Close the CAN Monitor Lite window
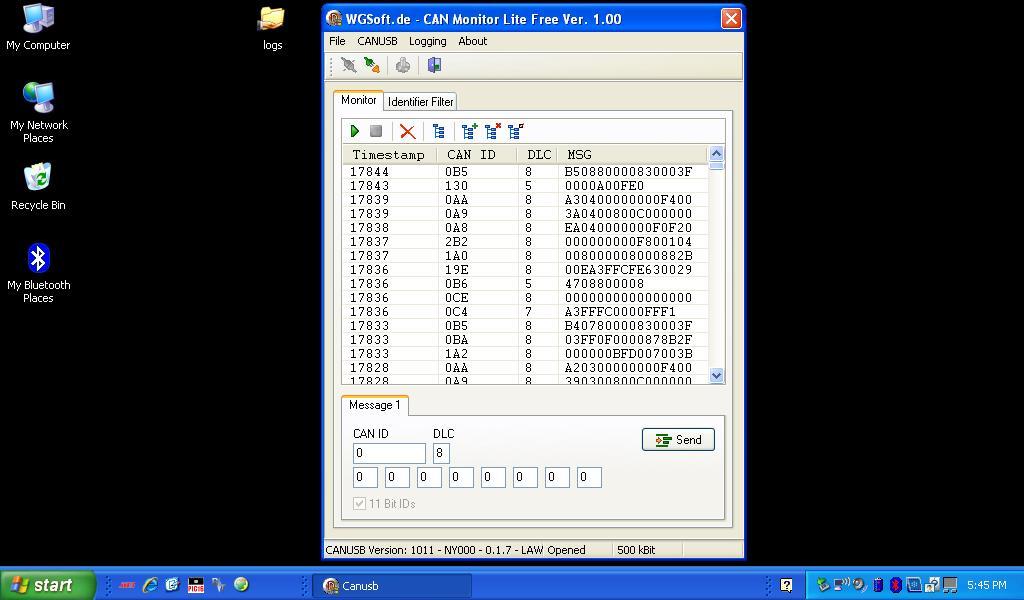Viewport: 1024px width, 600px height. tap(731, 18)
